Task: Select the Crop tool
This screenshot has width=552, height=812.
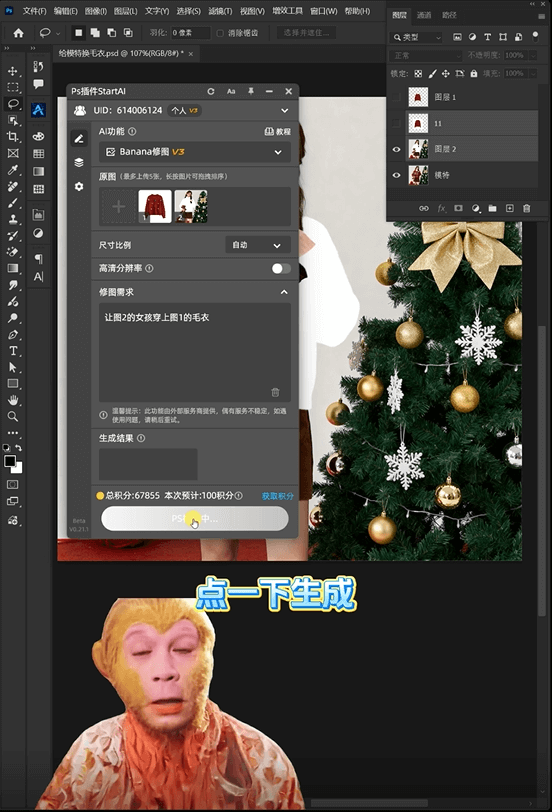Action: [13, 137]
